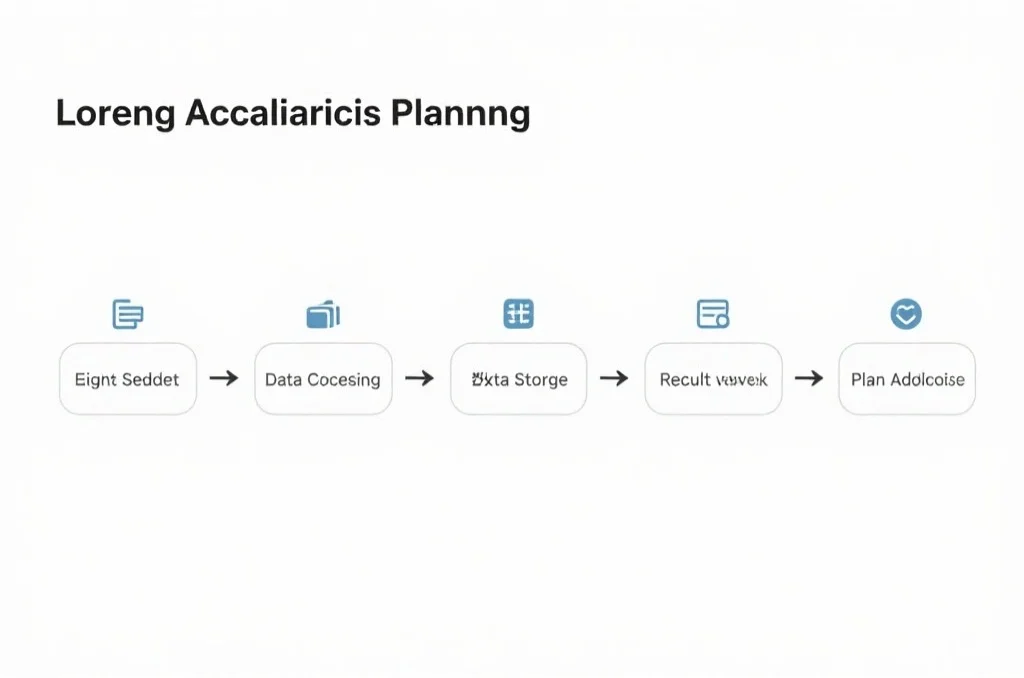Click the word 'Accaliaricis' in the heading

click(283, 113)
